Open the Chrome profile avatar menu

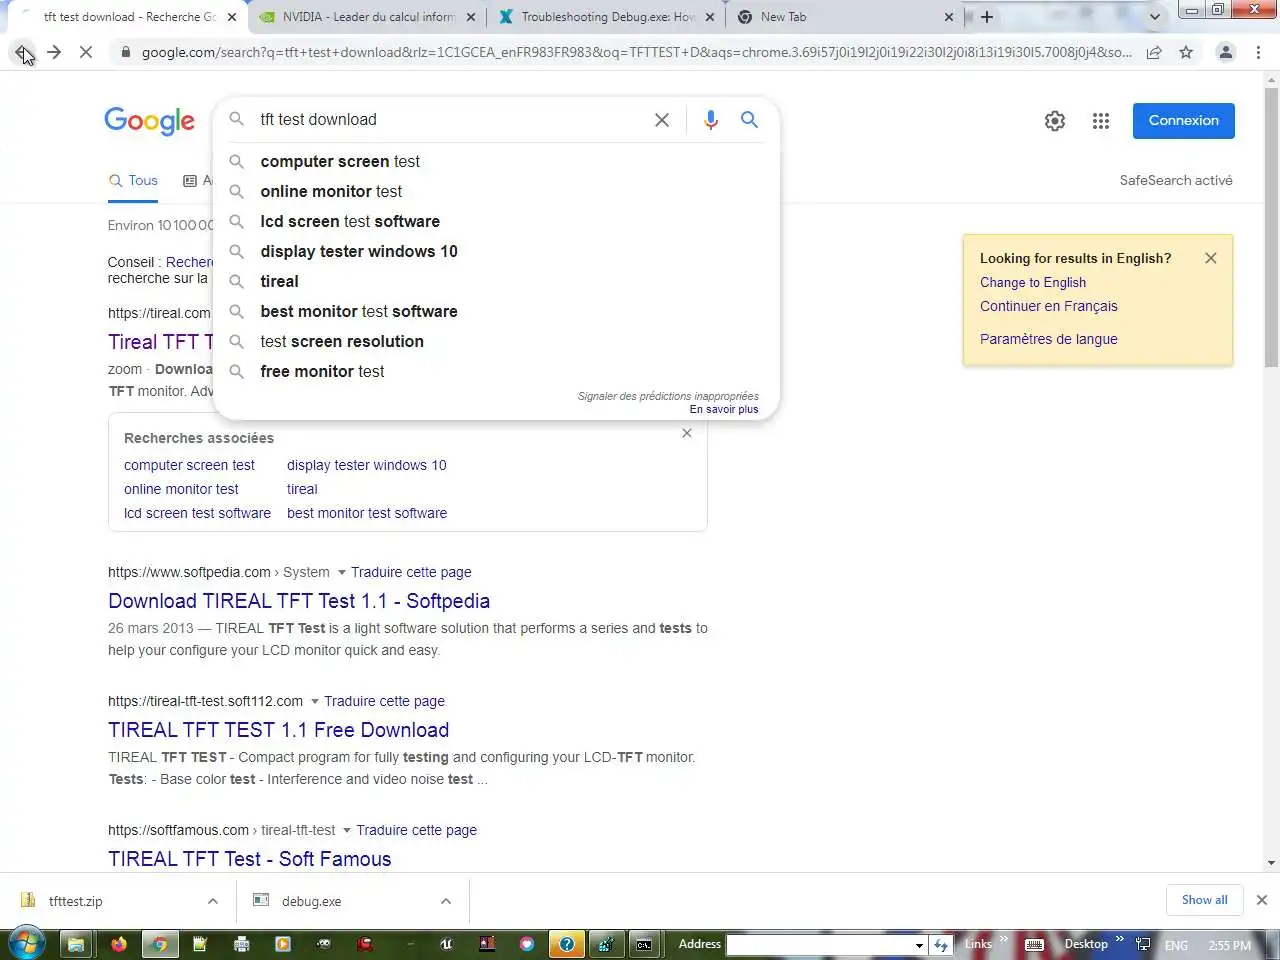pyautogui.click(x=1225, y=52)
